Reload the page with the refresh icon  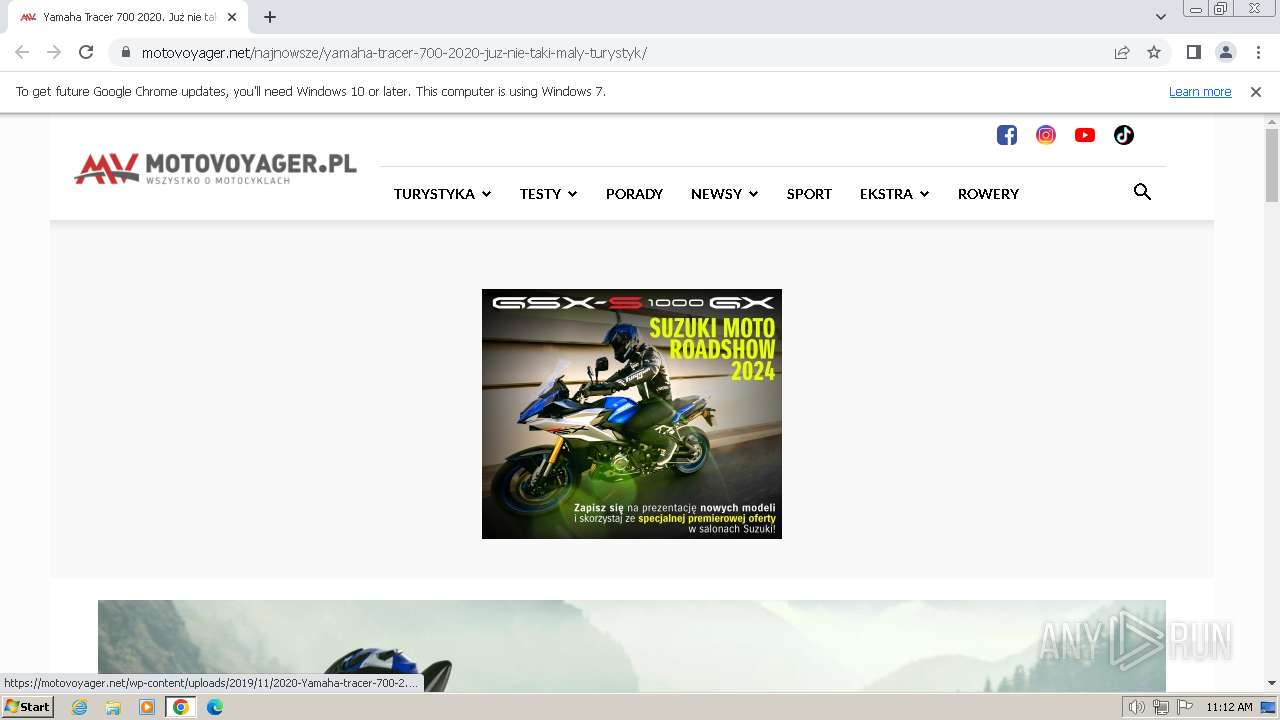pyautogui.click(x=86, y=52)
